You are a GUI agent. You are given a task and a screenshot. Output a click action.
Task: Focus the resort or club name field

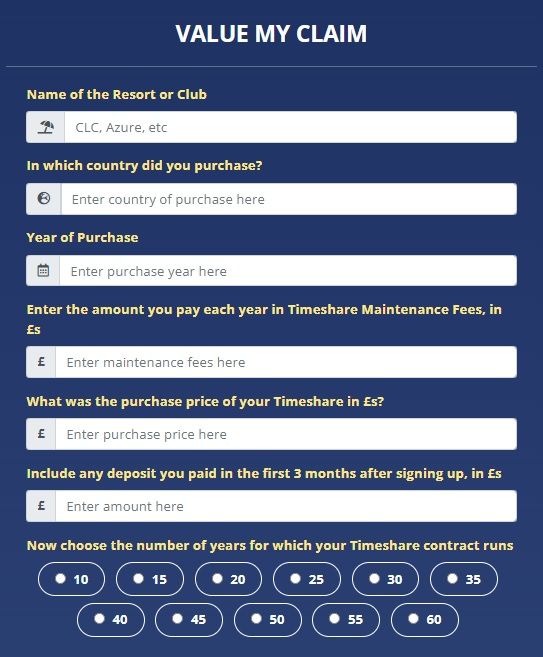click(x=290, y=127)
